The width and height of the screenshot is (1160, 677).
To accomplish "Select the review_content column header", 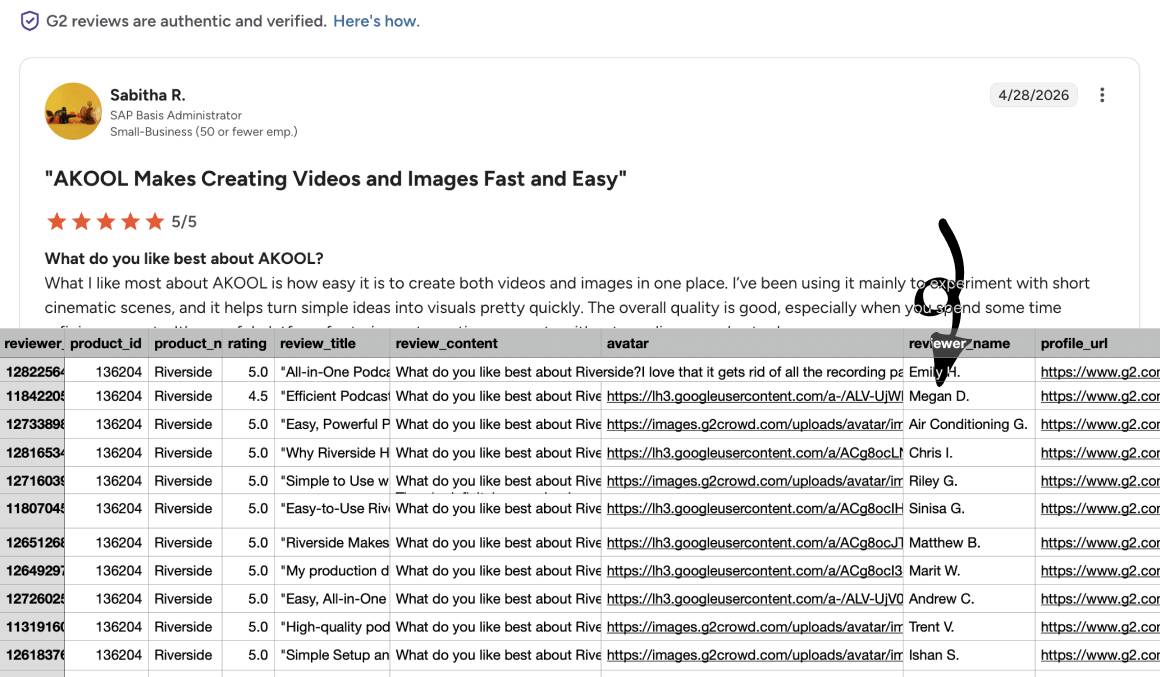I will [496, 343].
